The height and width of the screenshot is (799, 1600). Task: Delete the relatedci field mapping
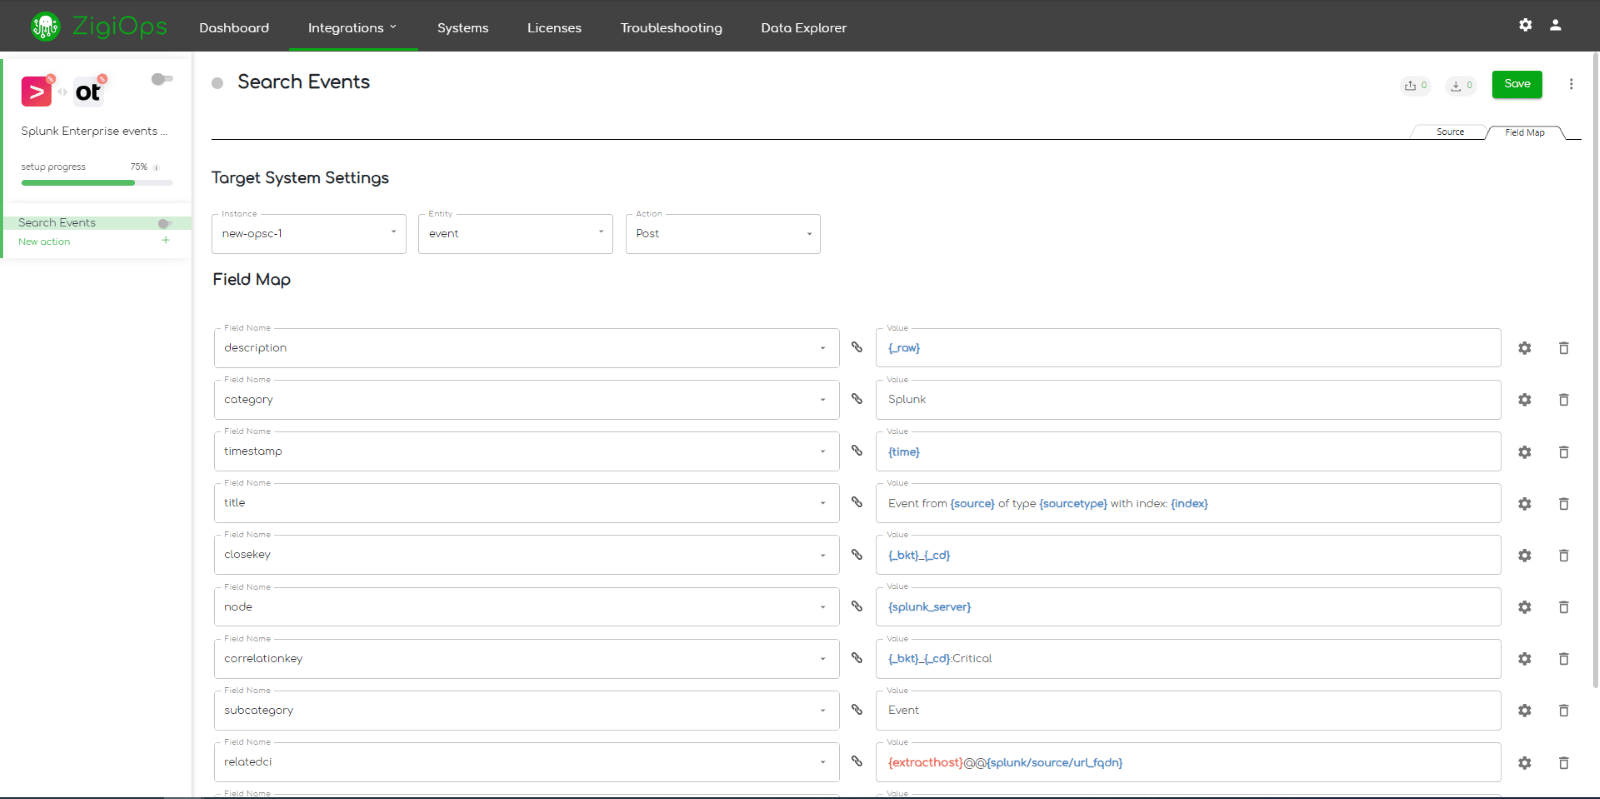(1564, 763)
